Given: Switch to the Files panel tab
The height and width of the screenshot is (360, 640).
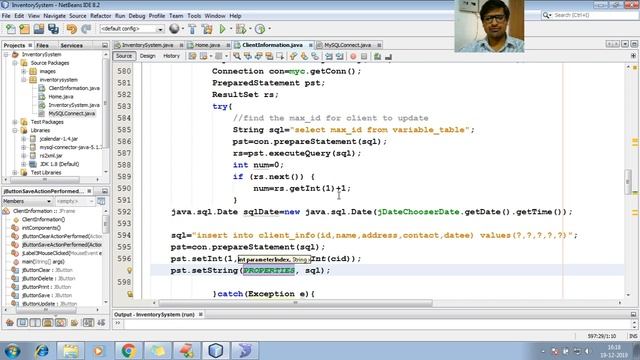Looking at the screenshot, I should coord(42,45).
